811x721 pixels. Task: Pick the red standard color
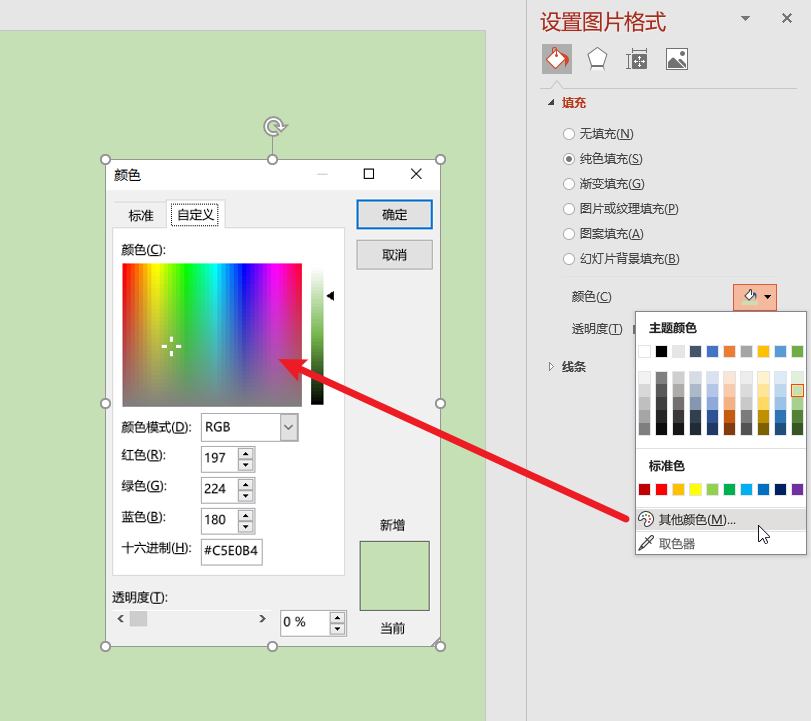(x=662, y=489)
